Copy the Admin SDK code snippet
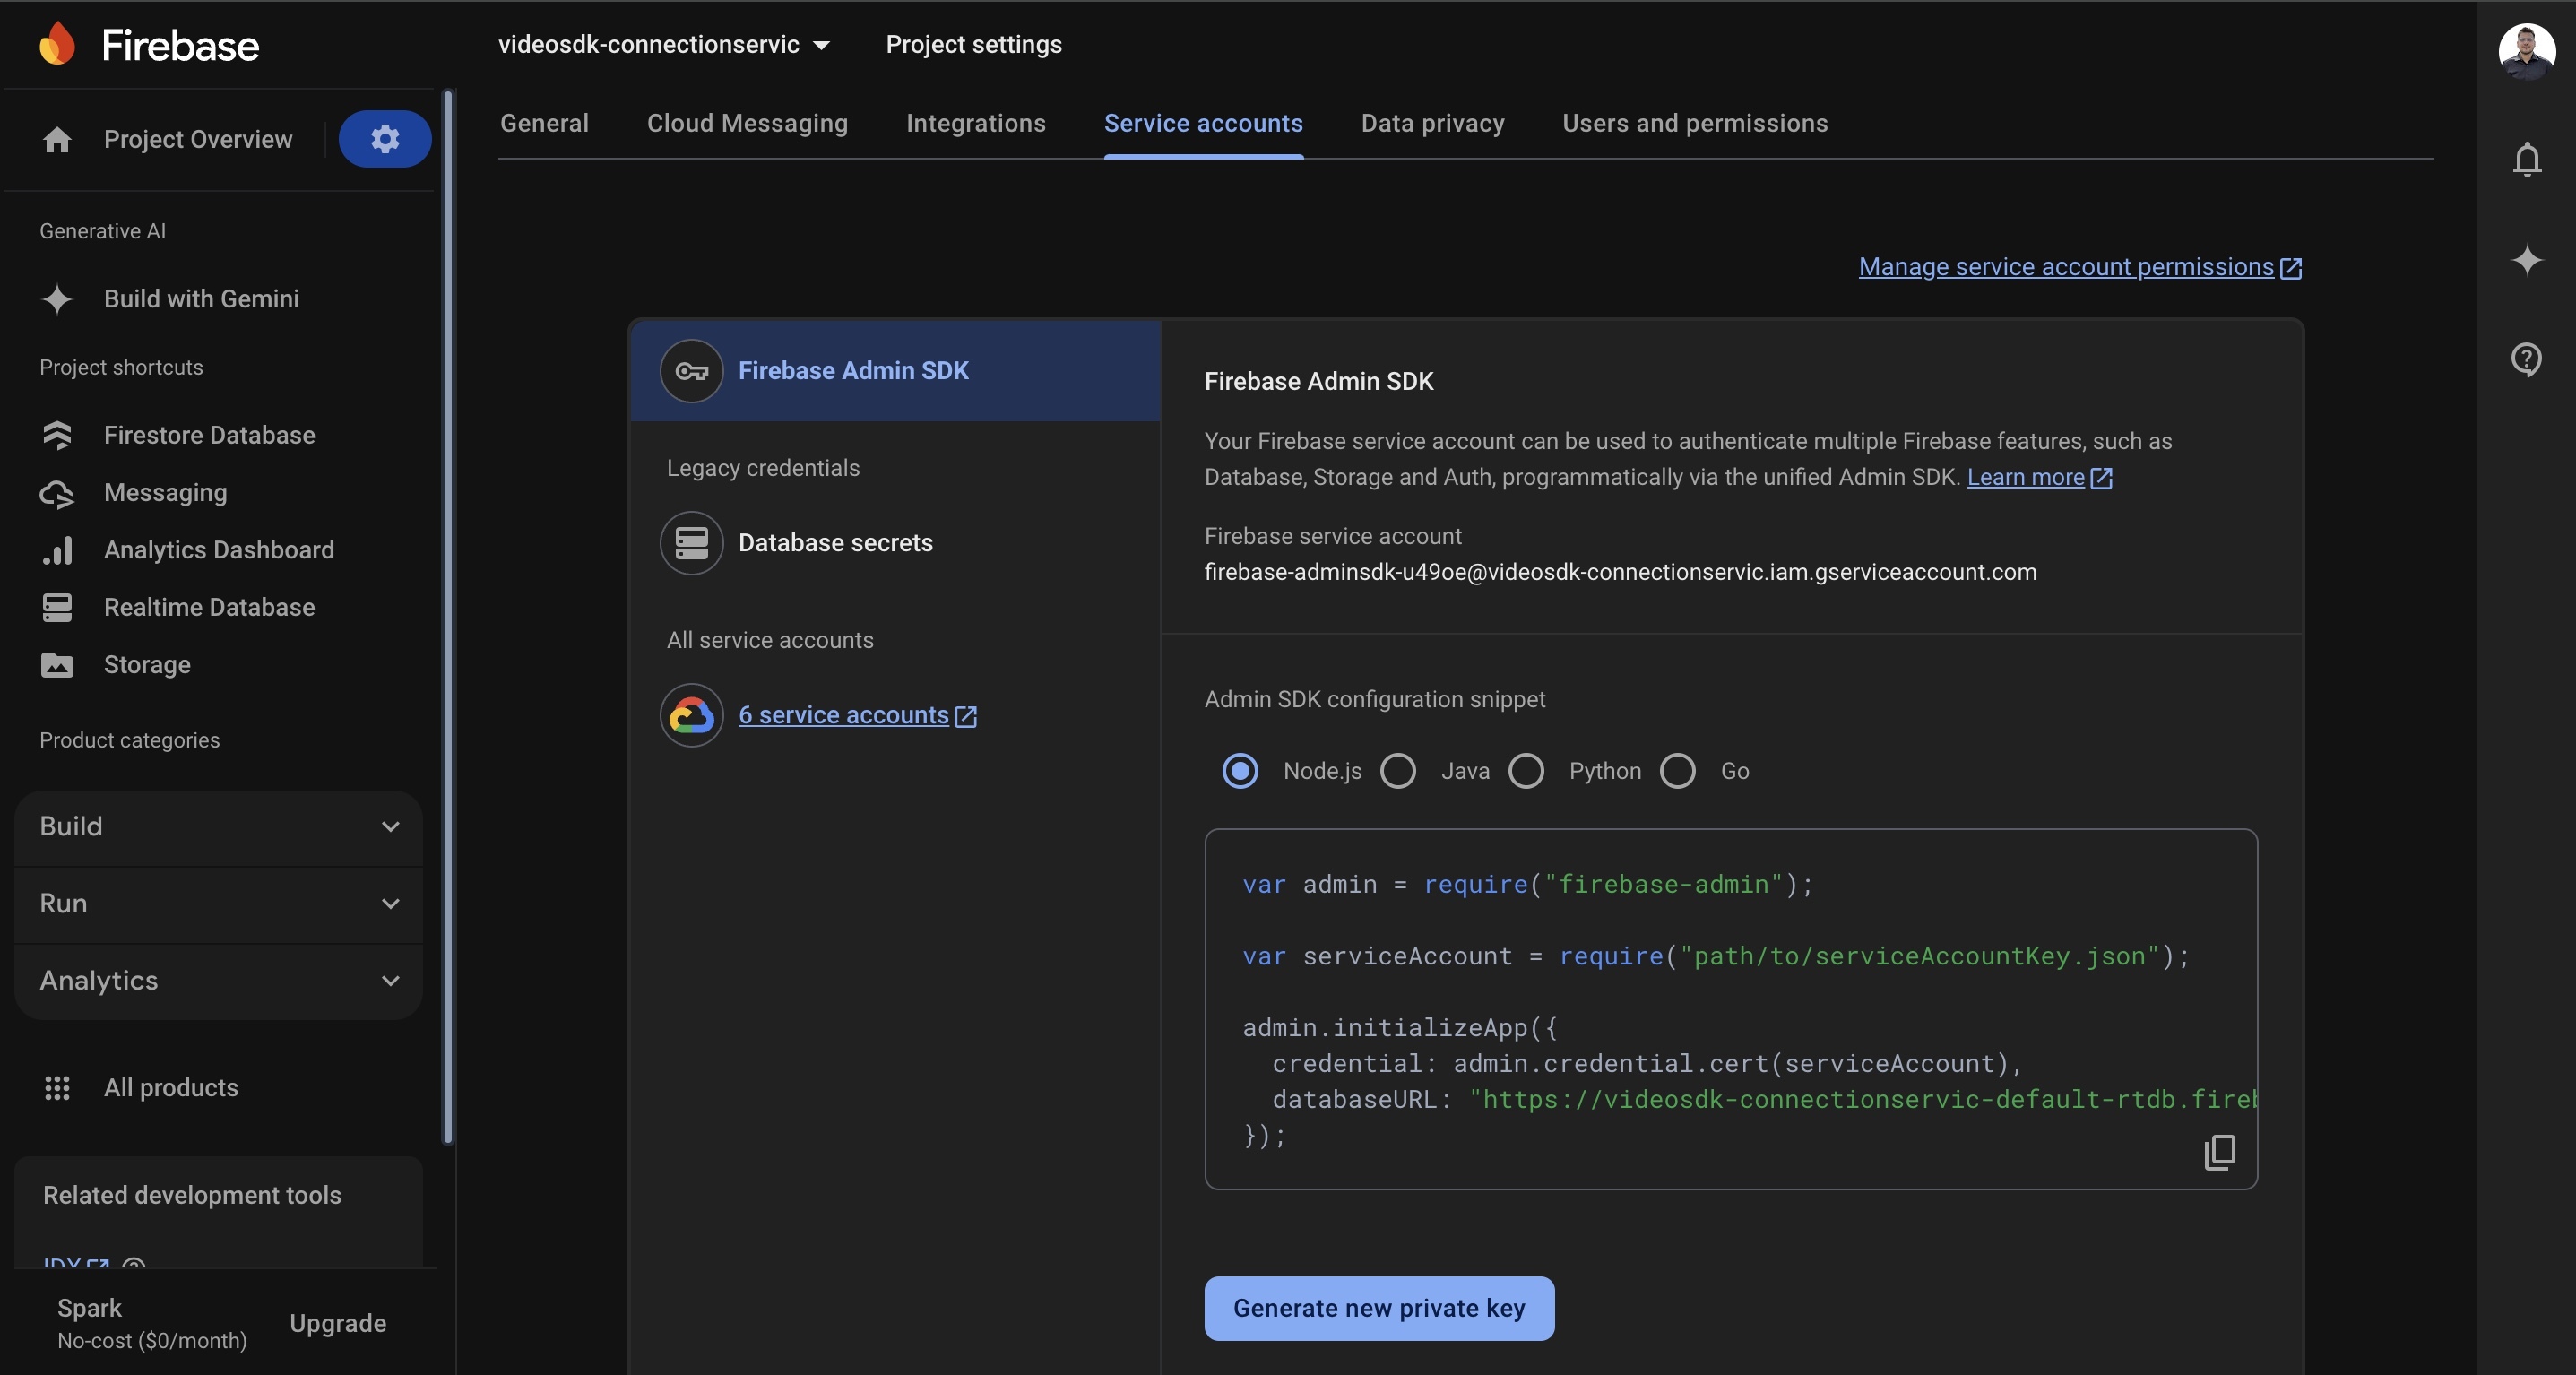Screen dimensions: 2576x1375 (x=2219, y=1152)
